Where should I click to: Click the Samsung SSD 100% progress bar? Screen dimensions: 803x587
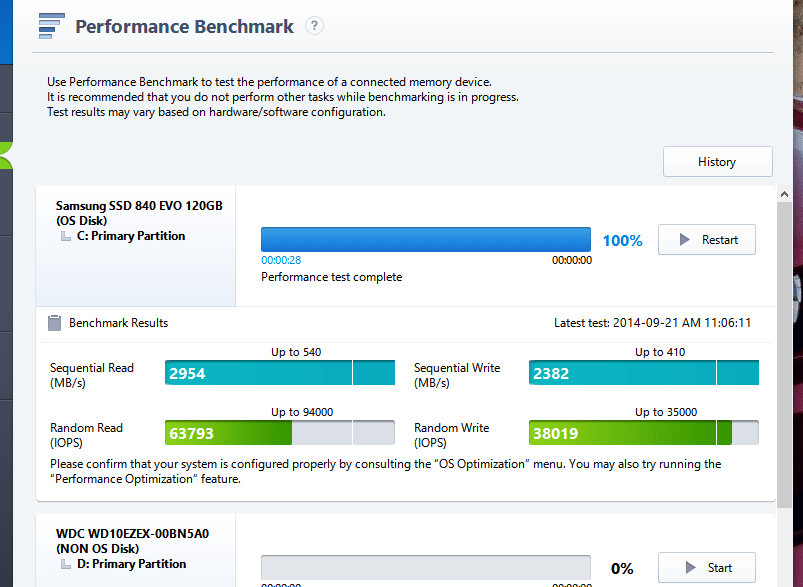pos(426,240)
